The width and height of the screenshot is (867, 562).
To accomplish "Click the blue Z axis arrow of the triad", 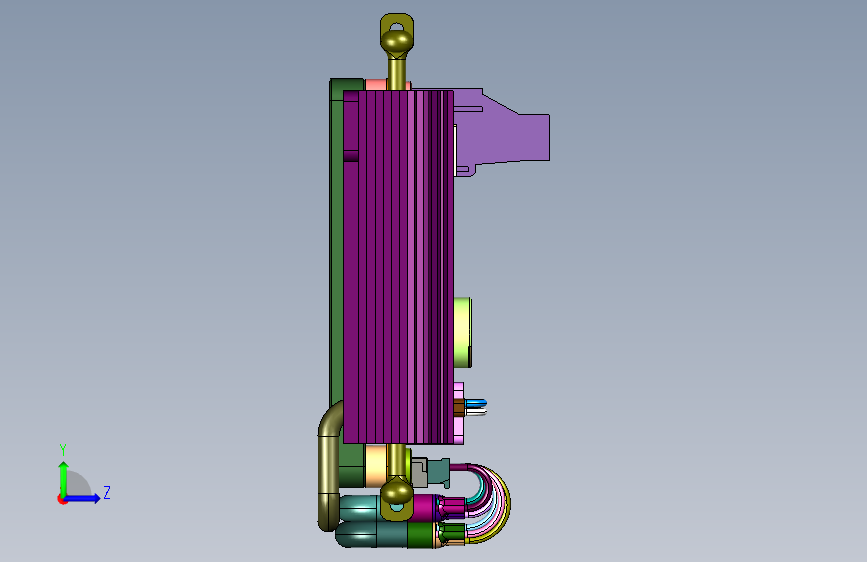I will point(82,498).
